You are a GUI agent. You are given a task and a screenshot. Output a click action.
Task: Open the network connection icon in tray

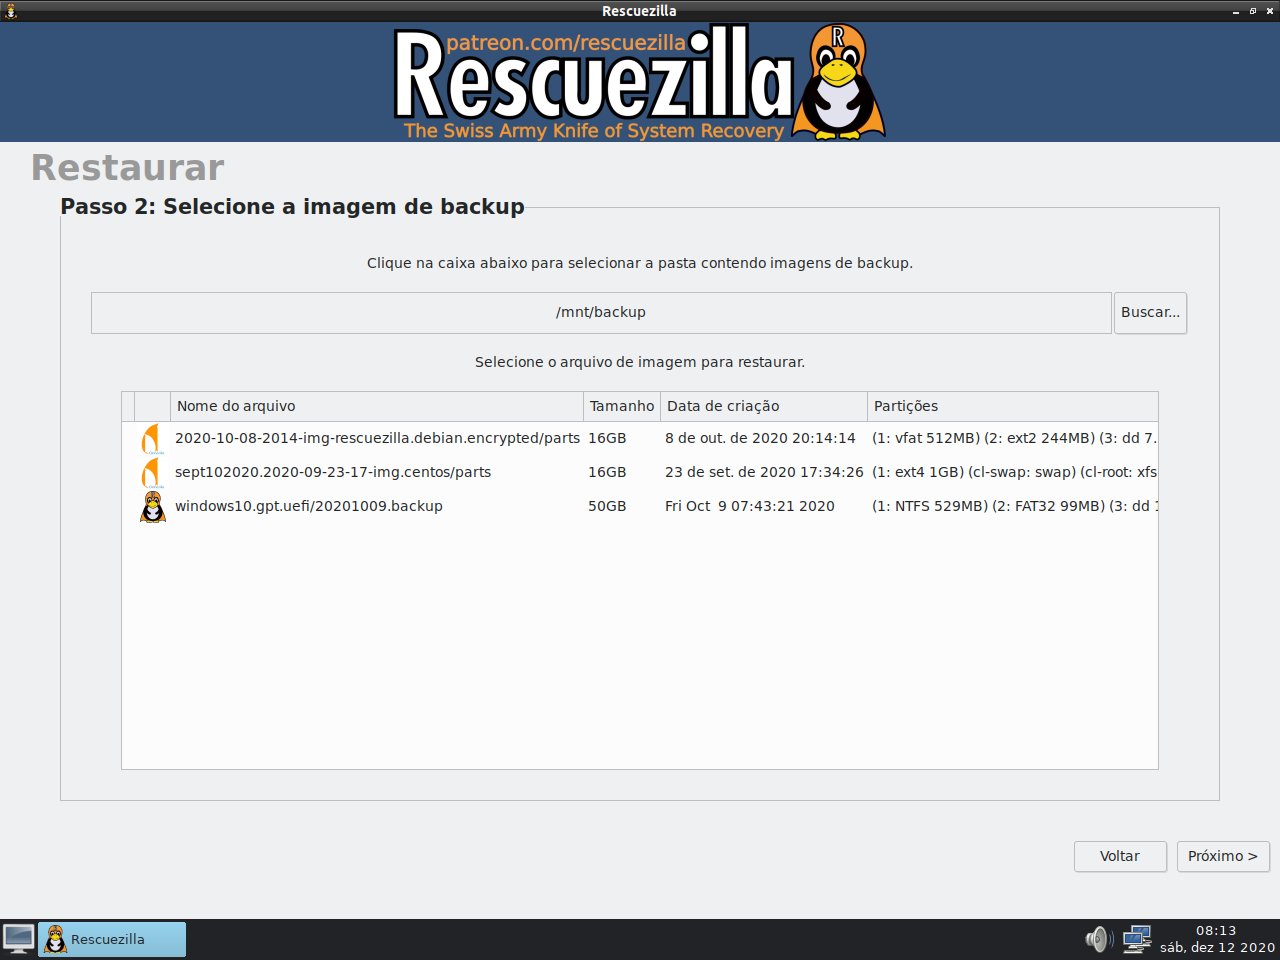click(x=1136, y=939)
